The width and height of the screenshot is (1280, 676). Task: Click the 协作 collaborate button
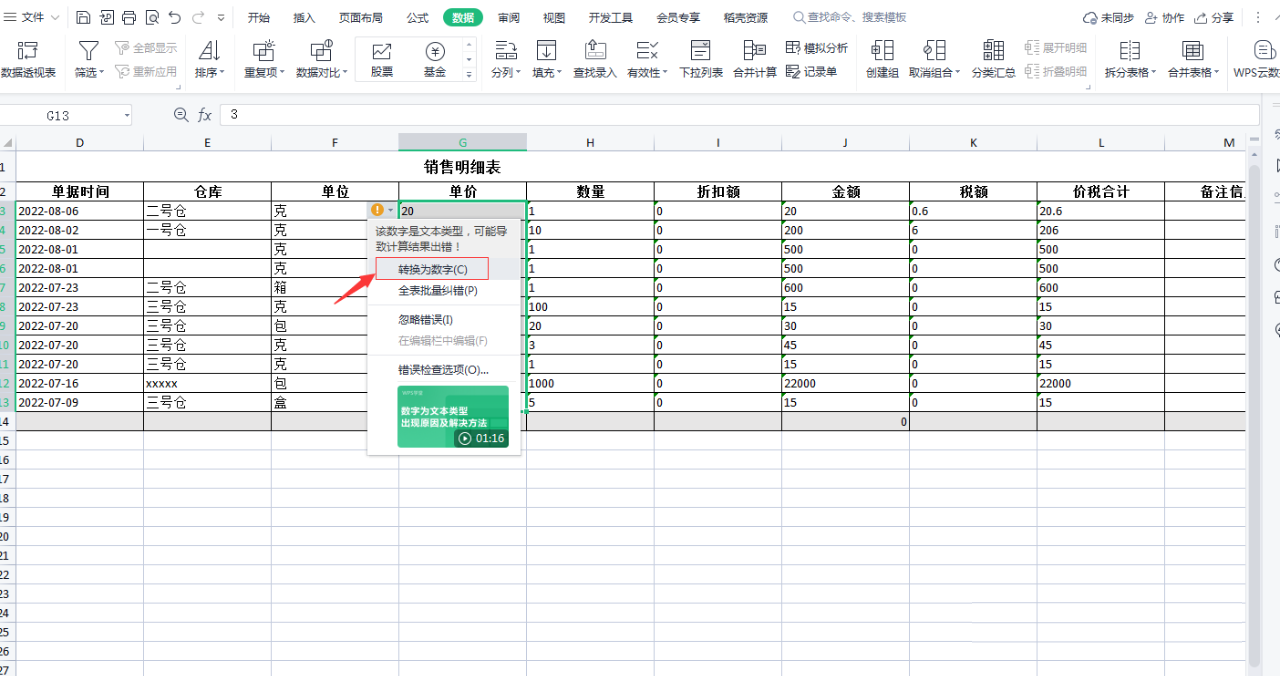click(1164, 18)
